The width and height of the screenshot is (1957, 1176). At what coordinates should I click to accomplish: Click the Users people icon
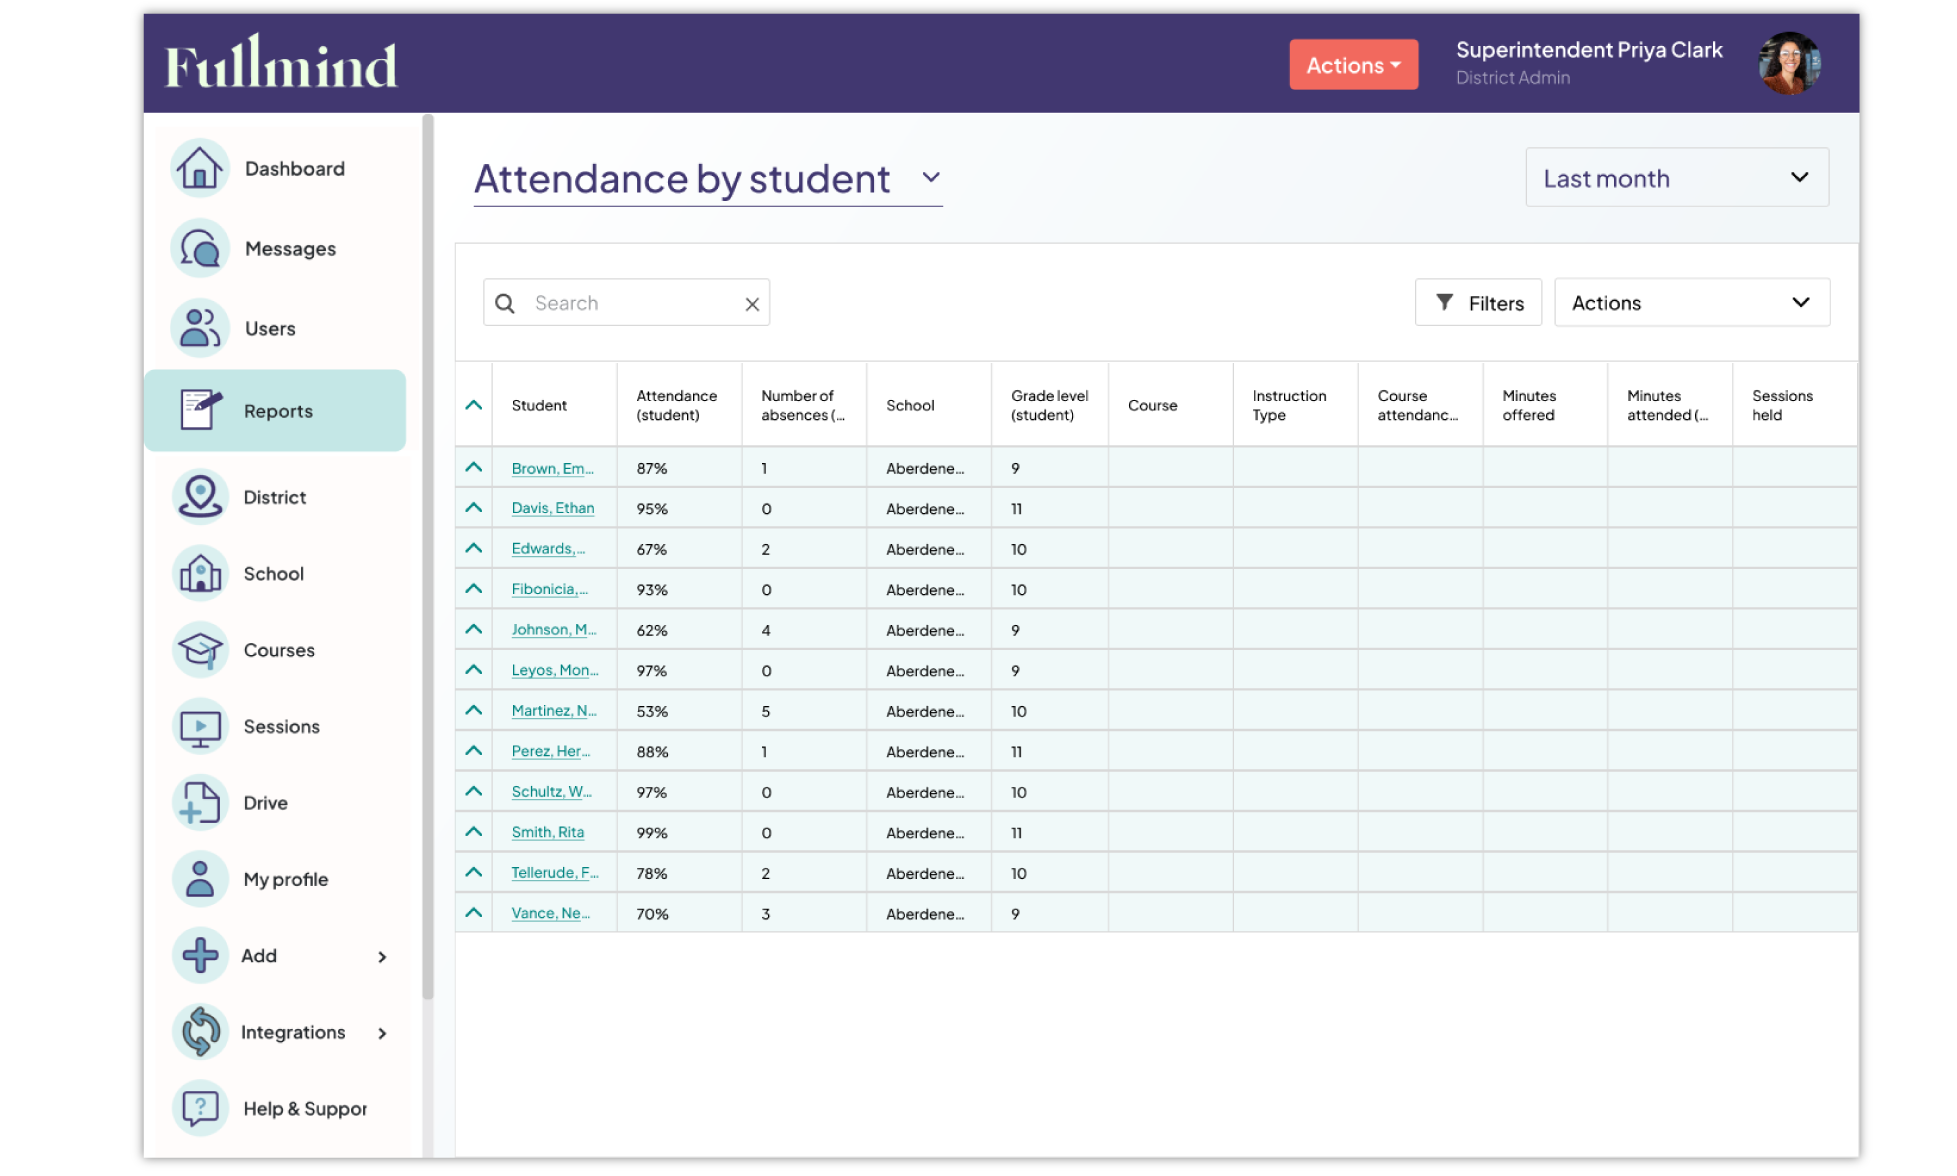pyautogui.click(x=200, y=328)
